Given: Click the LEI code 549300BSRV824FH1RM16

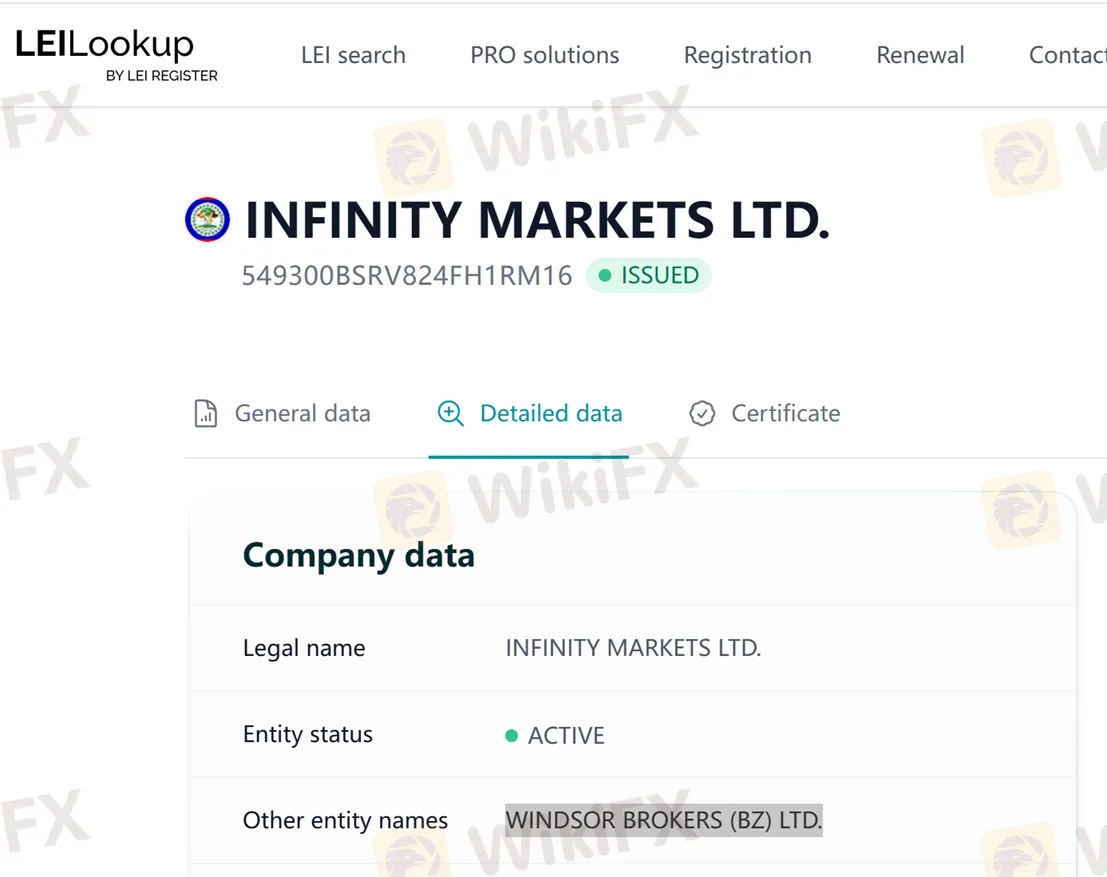Looking at the screenshot, I should [x=407, y=276].
